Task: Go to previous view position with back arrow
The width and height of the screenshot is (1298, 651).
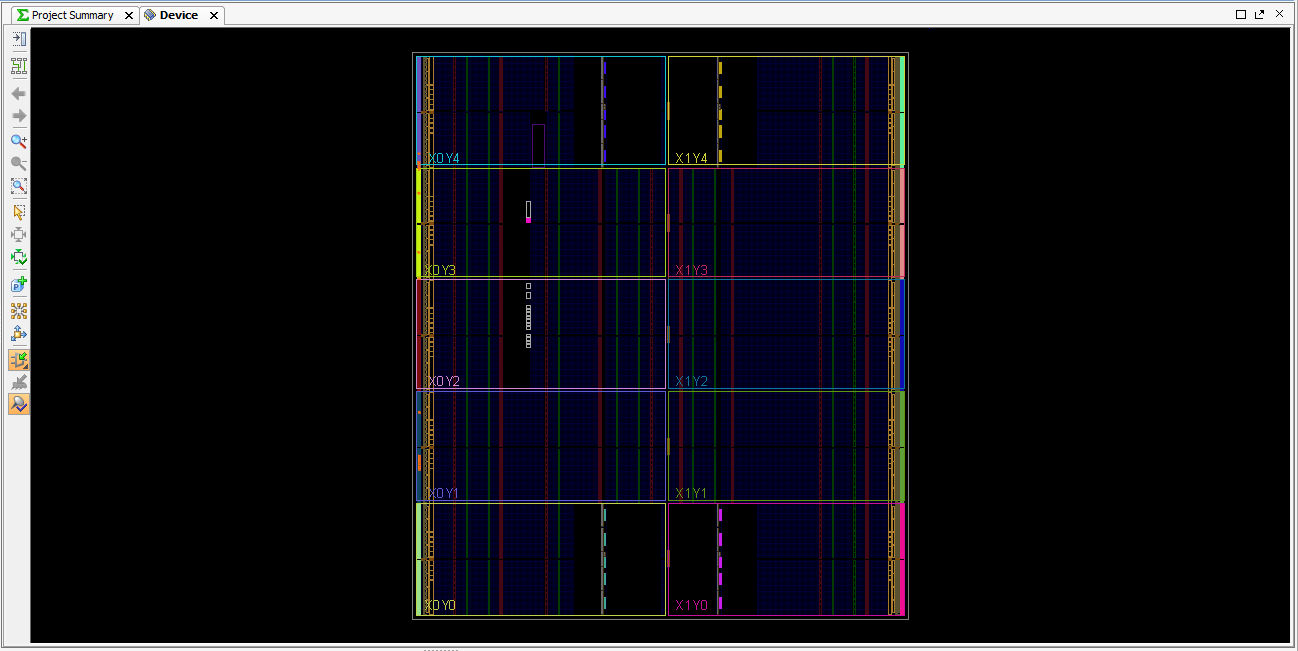Action: click(18, 93)
